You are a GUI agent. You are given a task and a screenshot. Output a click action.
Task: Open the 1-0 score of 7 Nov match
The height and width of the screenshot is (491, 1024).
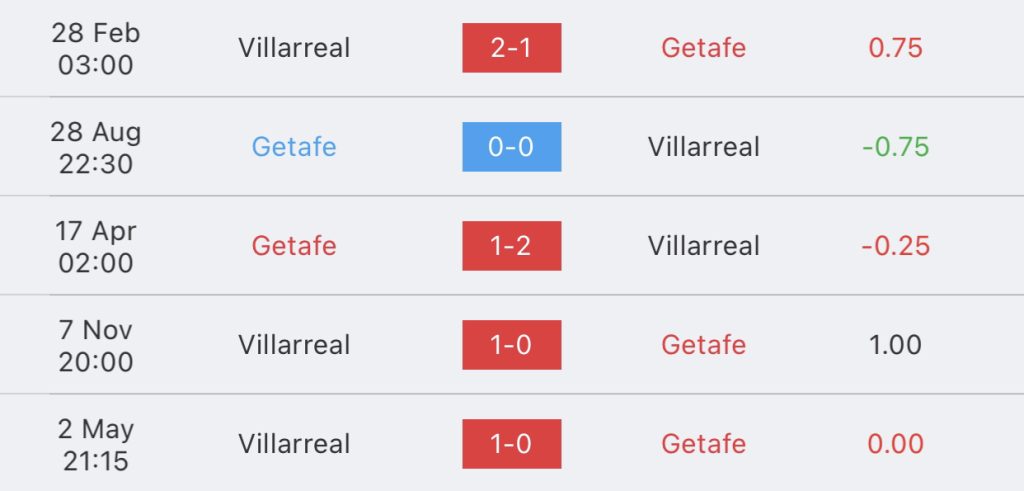(511, 345)
